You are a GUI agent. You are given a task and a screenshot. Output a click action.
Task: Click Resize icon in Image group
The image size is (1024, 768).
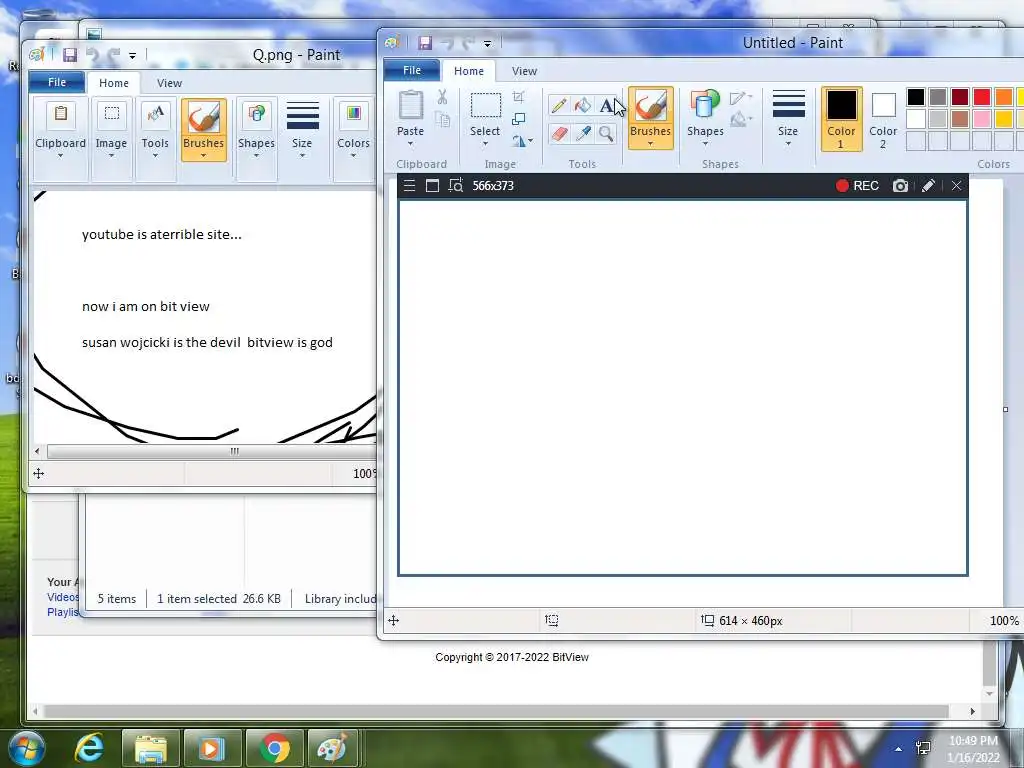click(519, 119)
